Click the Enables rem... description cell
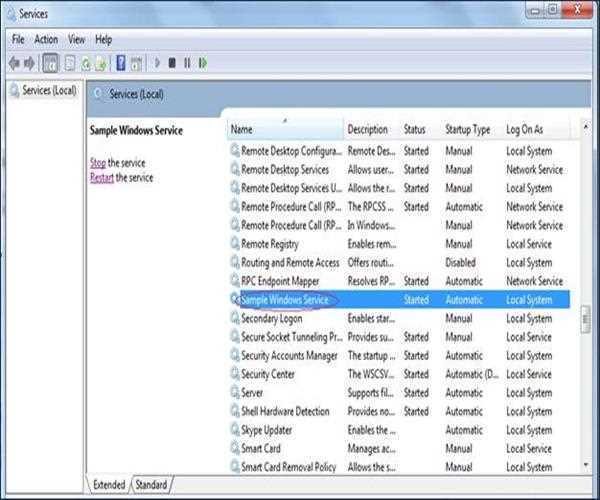 point(372,244)
